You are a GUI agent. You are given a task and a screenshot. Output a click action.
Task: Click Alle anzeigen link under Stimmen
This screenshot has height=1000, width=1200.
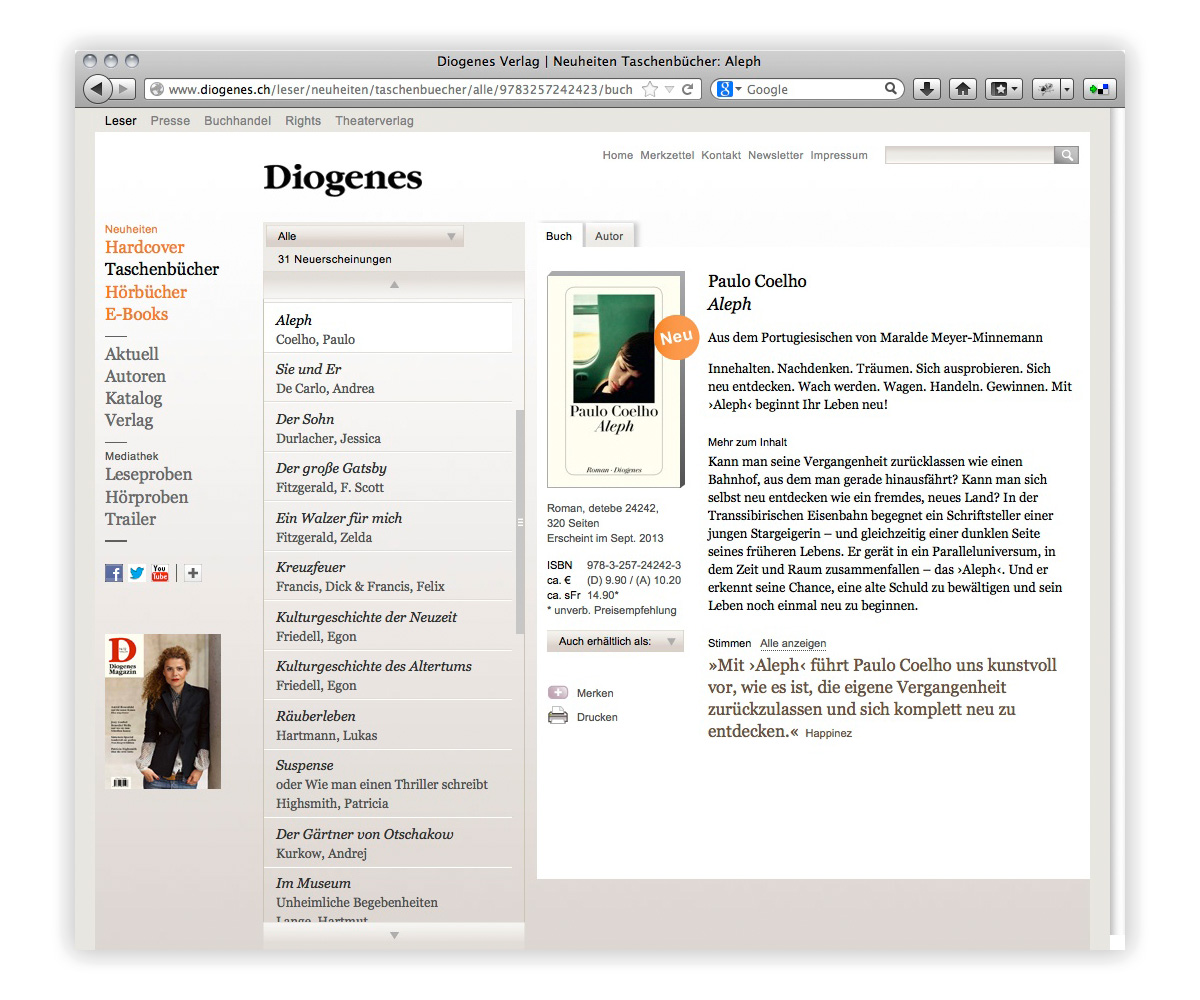(x=793, y=643)
